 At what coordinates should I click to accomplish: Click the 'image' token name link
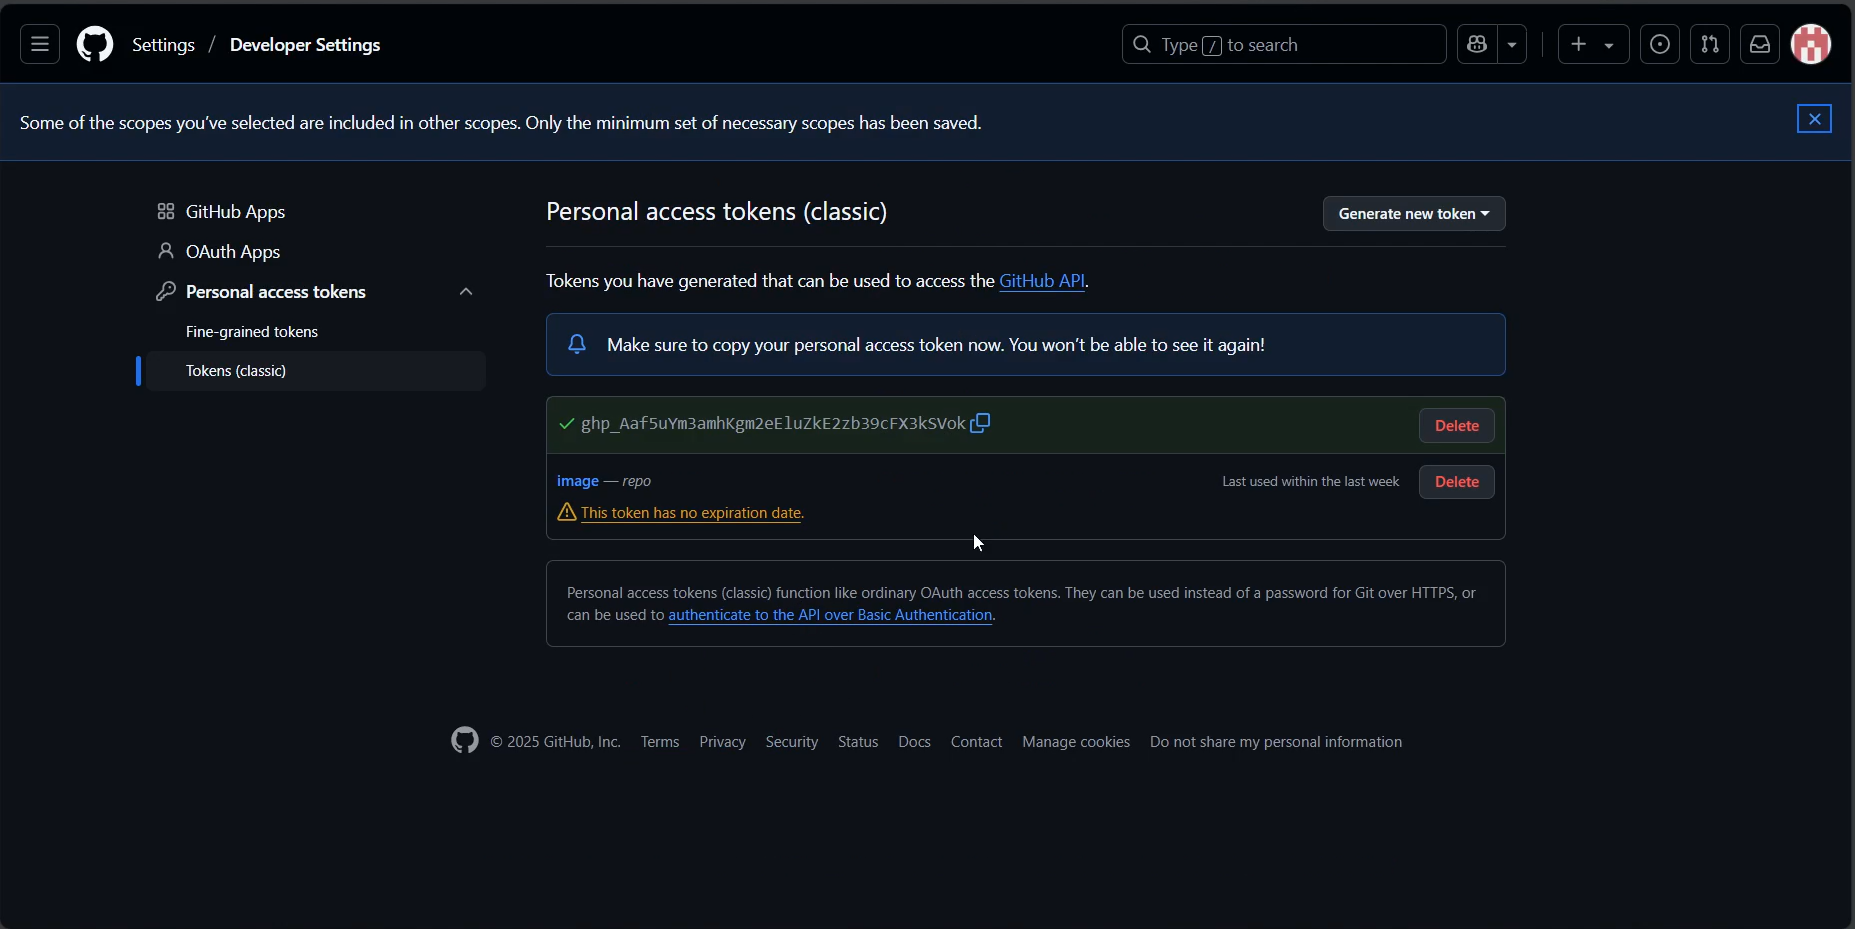(578, 481)
